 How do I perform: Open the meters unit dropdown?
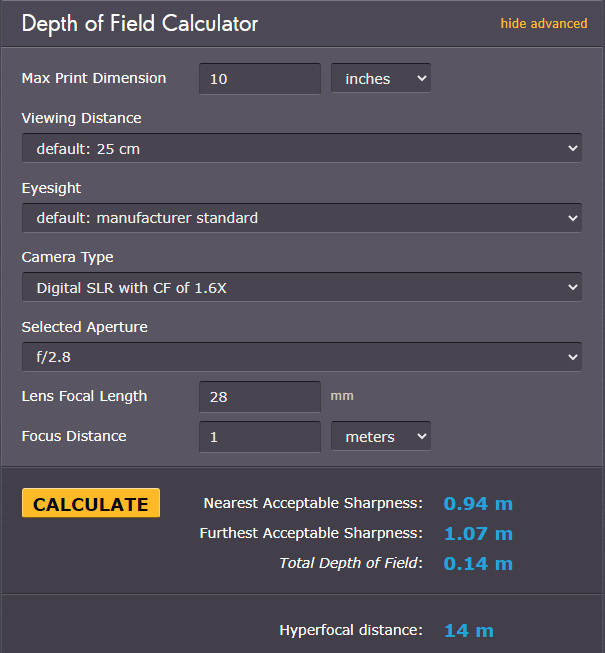pyautogui.click(x=381, y=436)
